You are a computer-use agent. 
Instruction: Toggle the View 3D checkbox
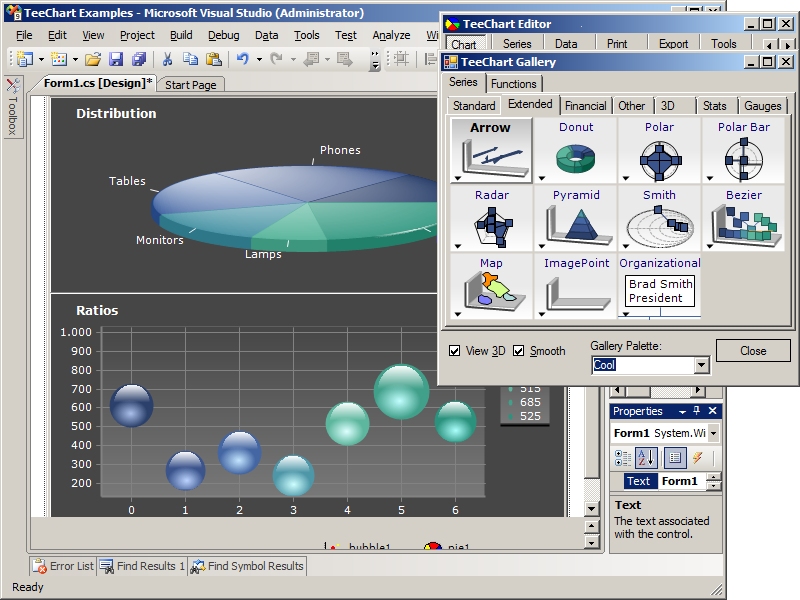454,351
